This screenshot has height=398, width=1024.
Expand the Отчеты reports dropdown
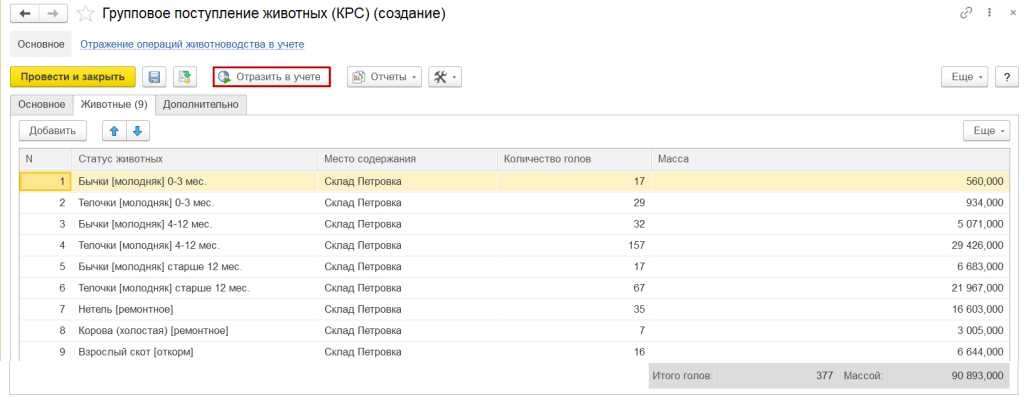coord(384,76)
